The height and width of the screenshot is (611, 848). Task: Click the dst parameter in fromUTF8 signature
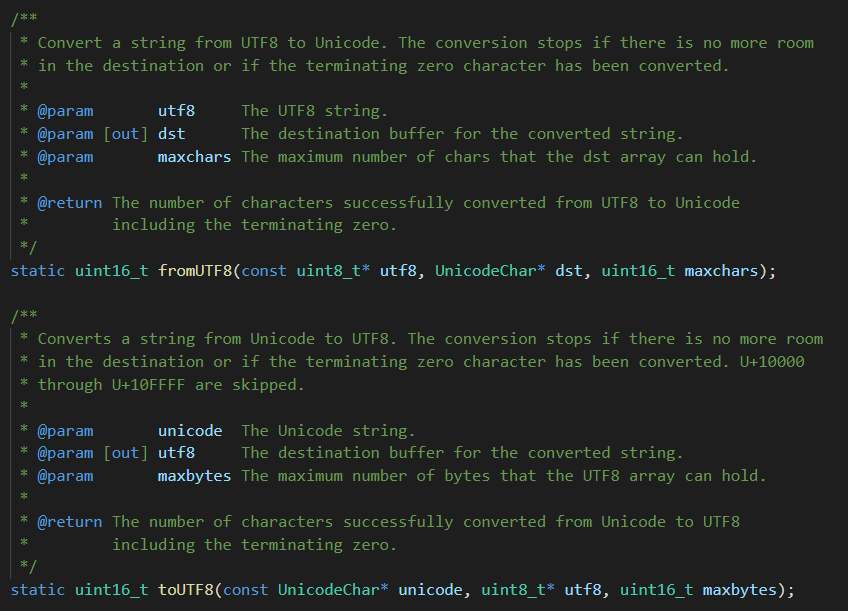coord(572,271)
